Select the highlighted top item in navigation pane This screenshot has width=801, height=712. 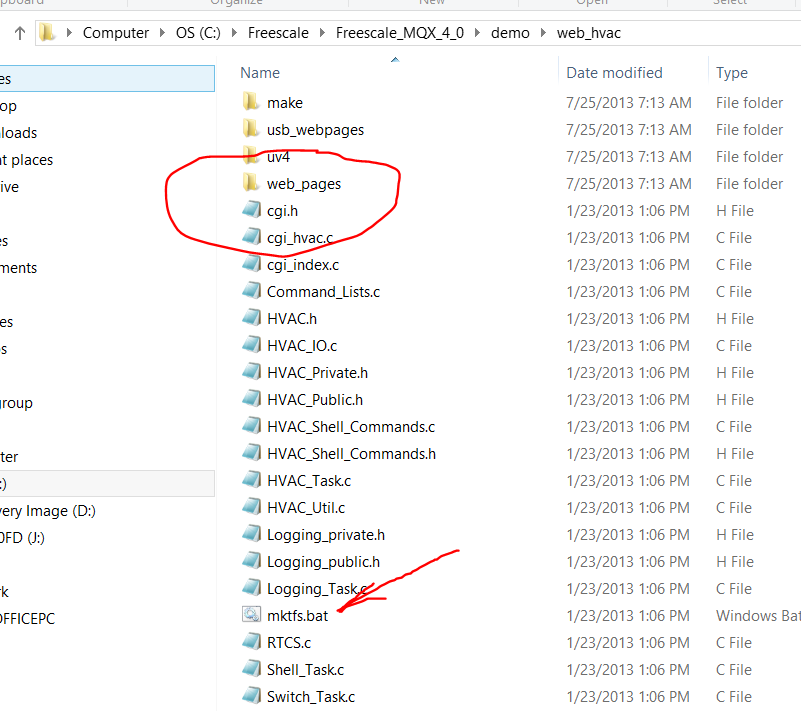click(x=107, y=79)
